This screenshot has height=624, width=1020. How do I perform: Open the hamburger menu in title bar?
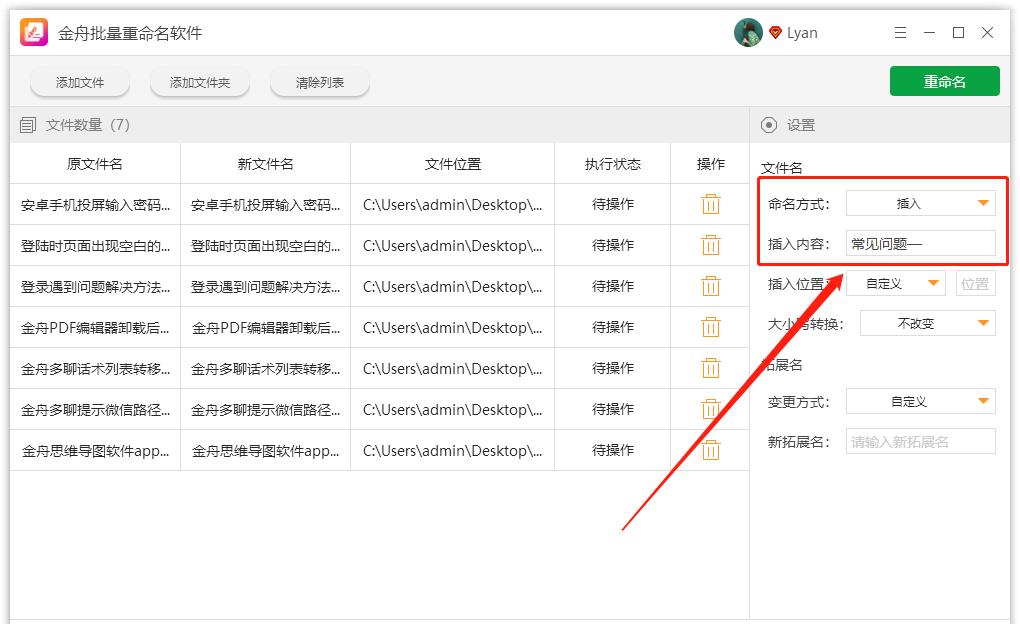pos(900,33)
